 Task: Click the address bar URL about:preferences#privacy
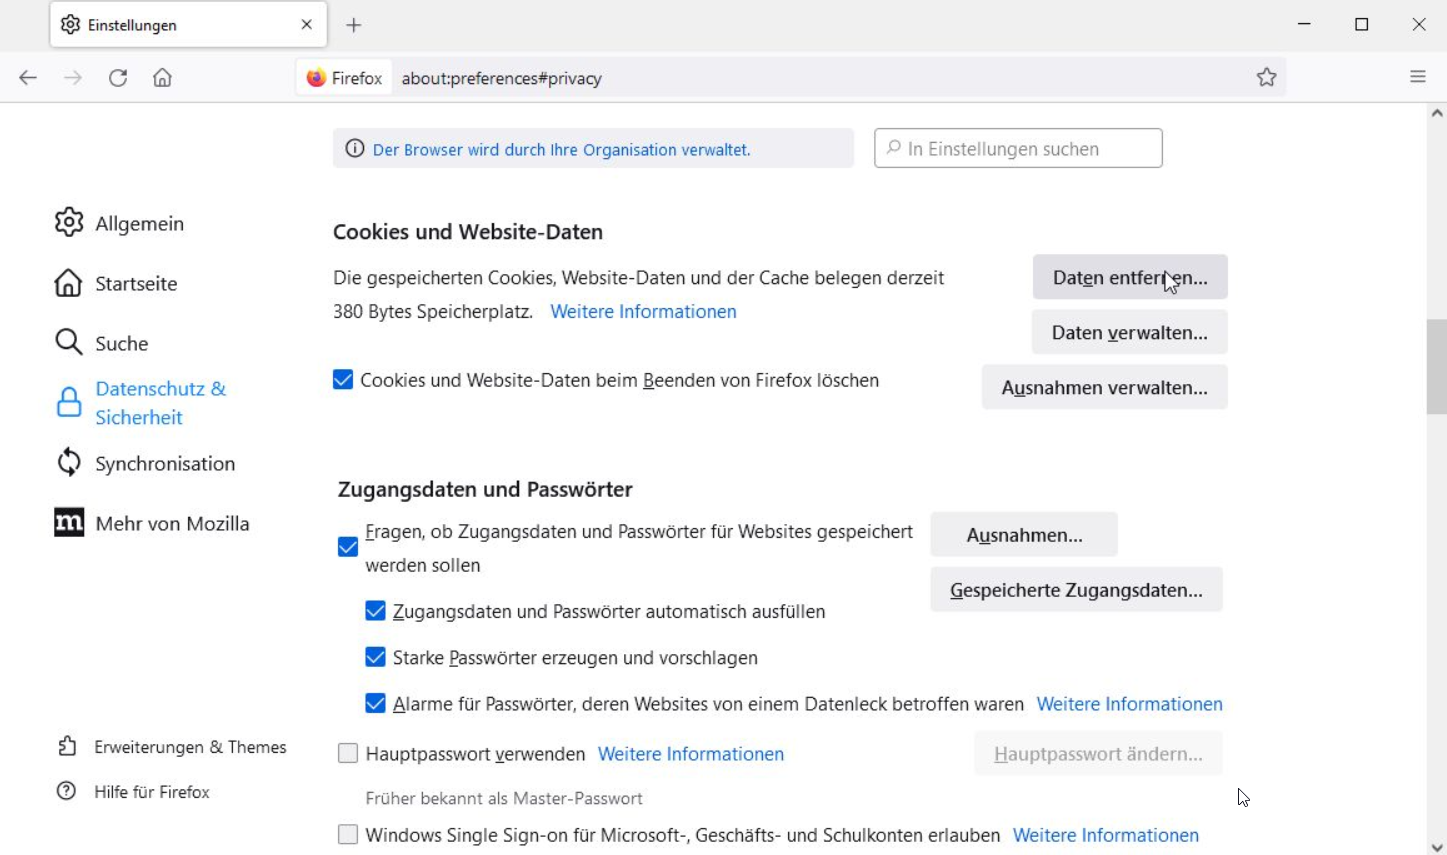tap(502, 78)
